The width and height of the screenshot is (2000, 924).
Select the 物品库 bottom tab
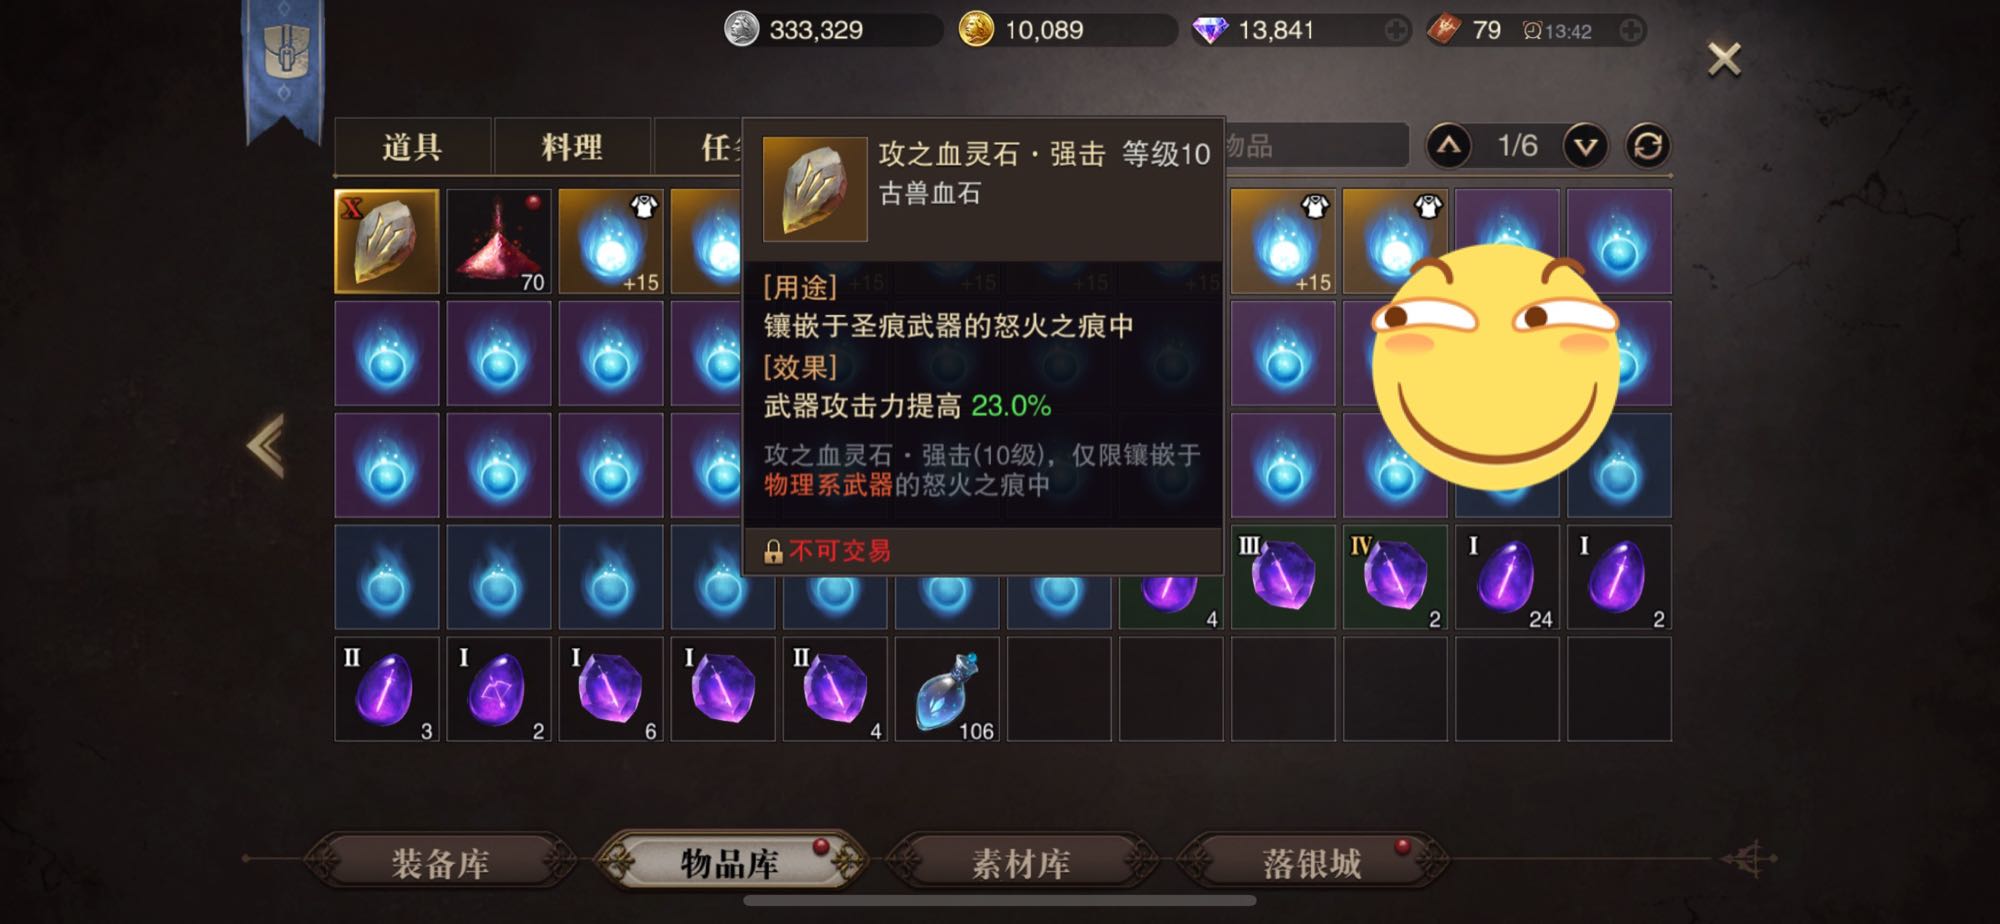(x=730, y=861)
